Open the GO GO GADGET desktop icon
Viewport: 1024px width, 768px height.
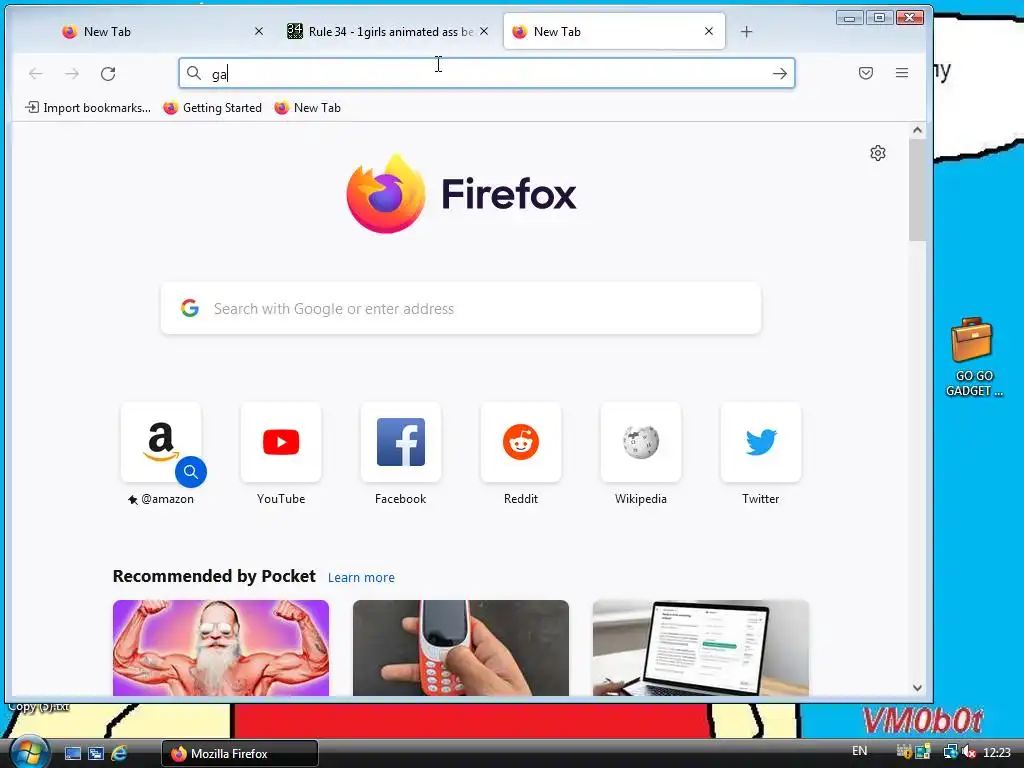(972, 357)
